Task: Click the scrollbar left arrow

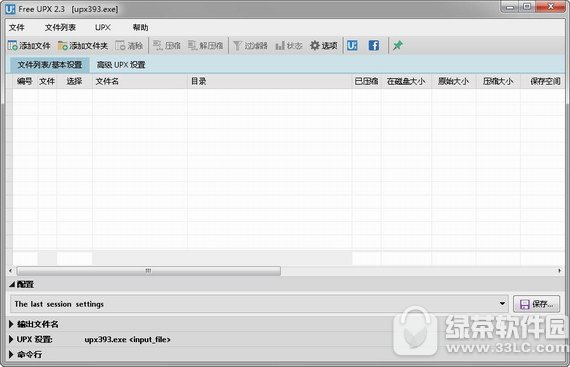Action: 11,271
